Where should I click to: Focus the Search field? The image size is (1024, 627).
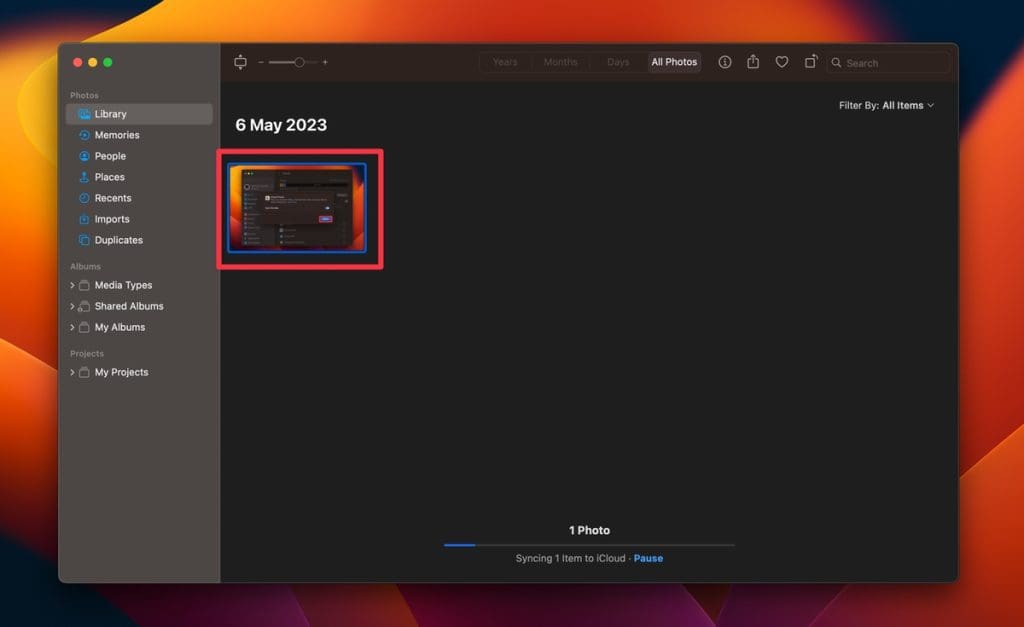coord(888,63)
